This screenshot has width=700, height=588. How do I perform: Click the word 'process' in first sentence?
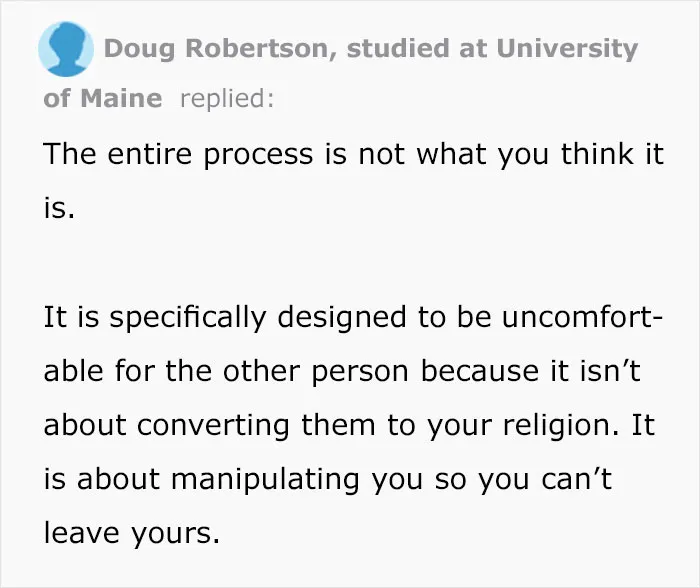click(258, 156)
